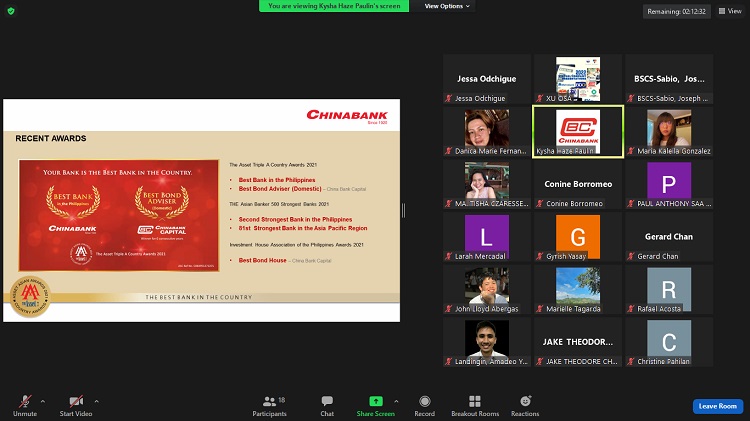
Task: Select Gyrish Yasay tile with G avatar
Action: pos(578,237)
